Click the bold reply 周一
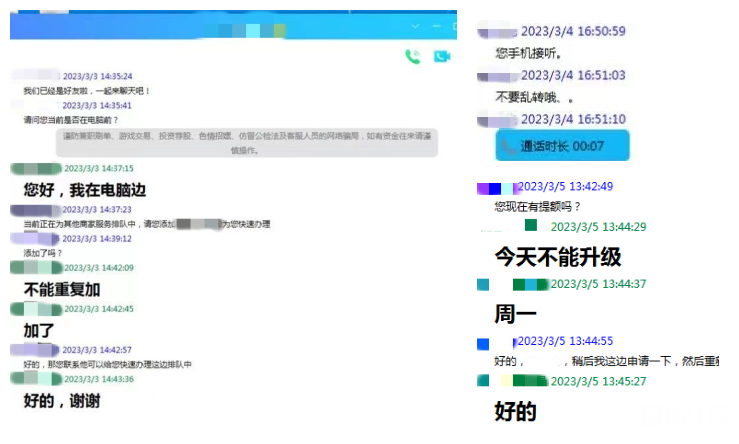Viewport: 739px width, 444px height. point(516,314)
